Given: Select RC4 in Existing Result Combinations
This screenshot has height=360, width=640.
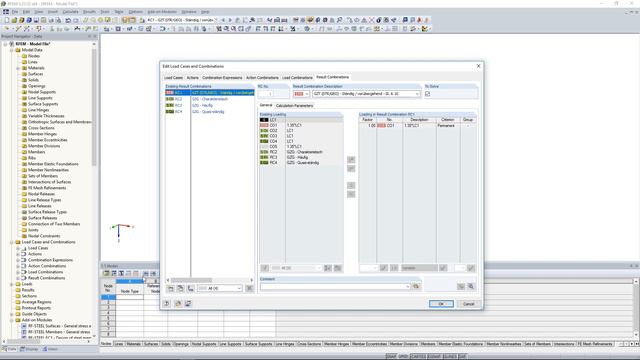Looking at the screenshot, I should (x=209, y=111).
